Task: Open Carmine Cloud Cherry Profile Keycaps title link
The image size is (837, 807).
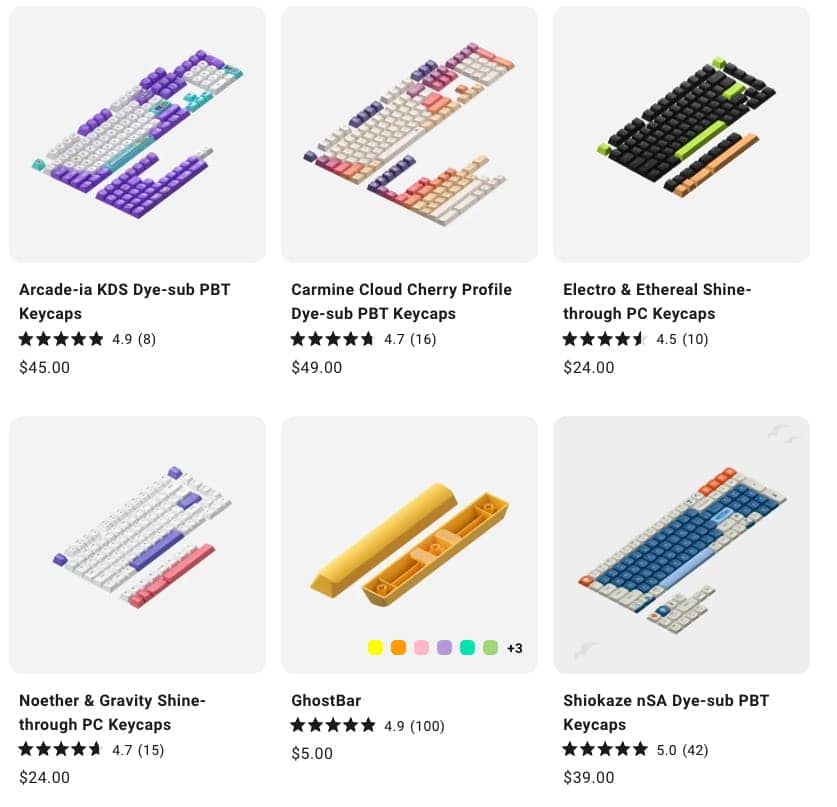Action: 401,302
